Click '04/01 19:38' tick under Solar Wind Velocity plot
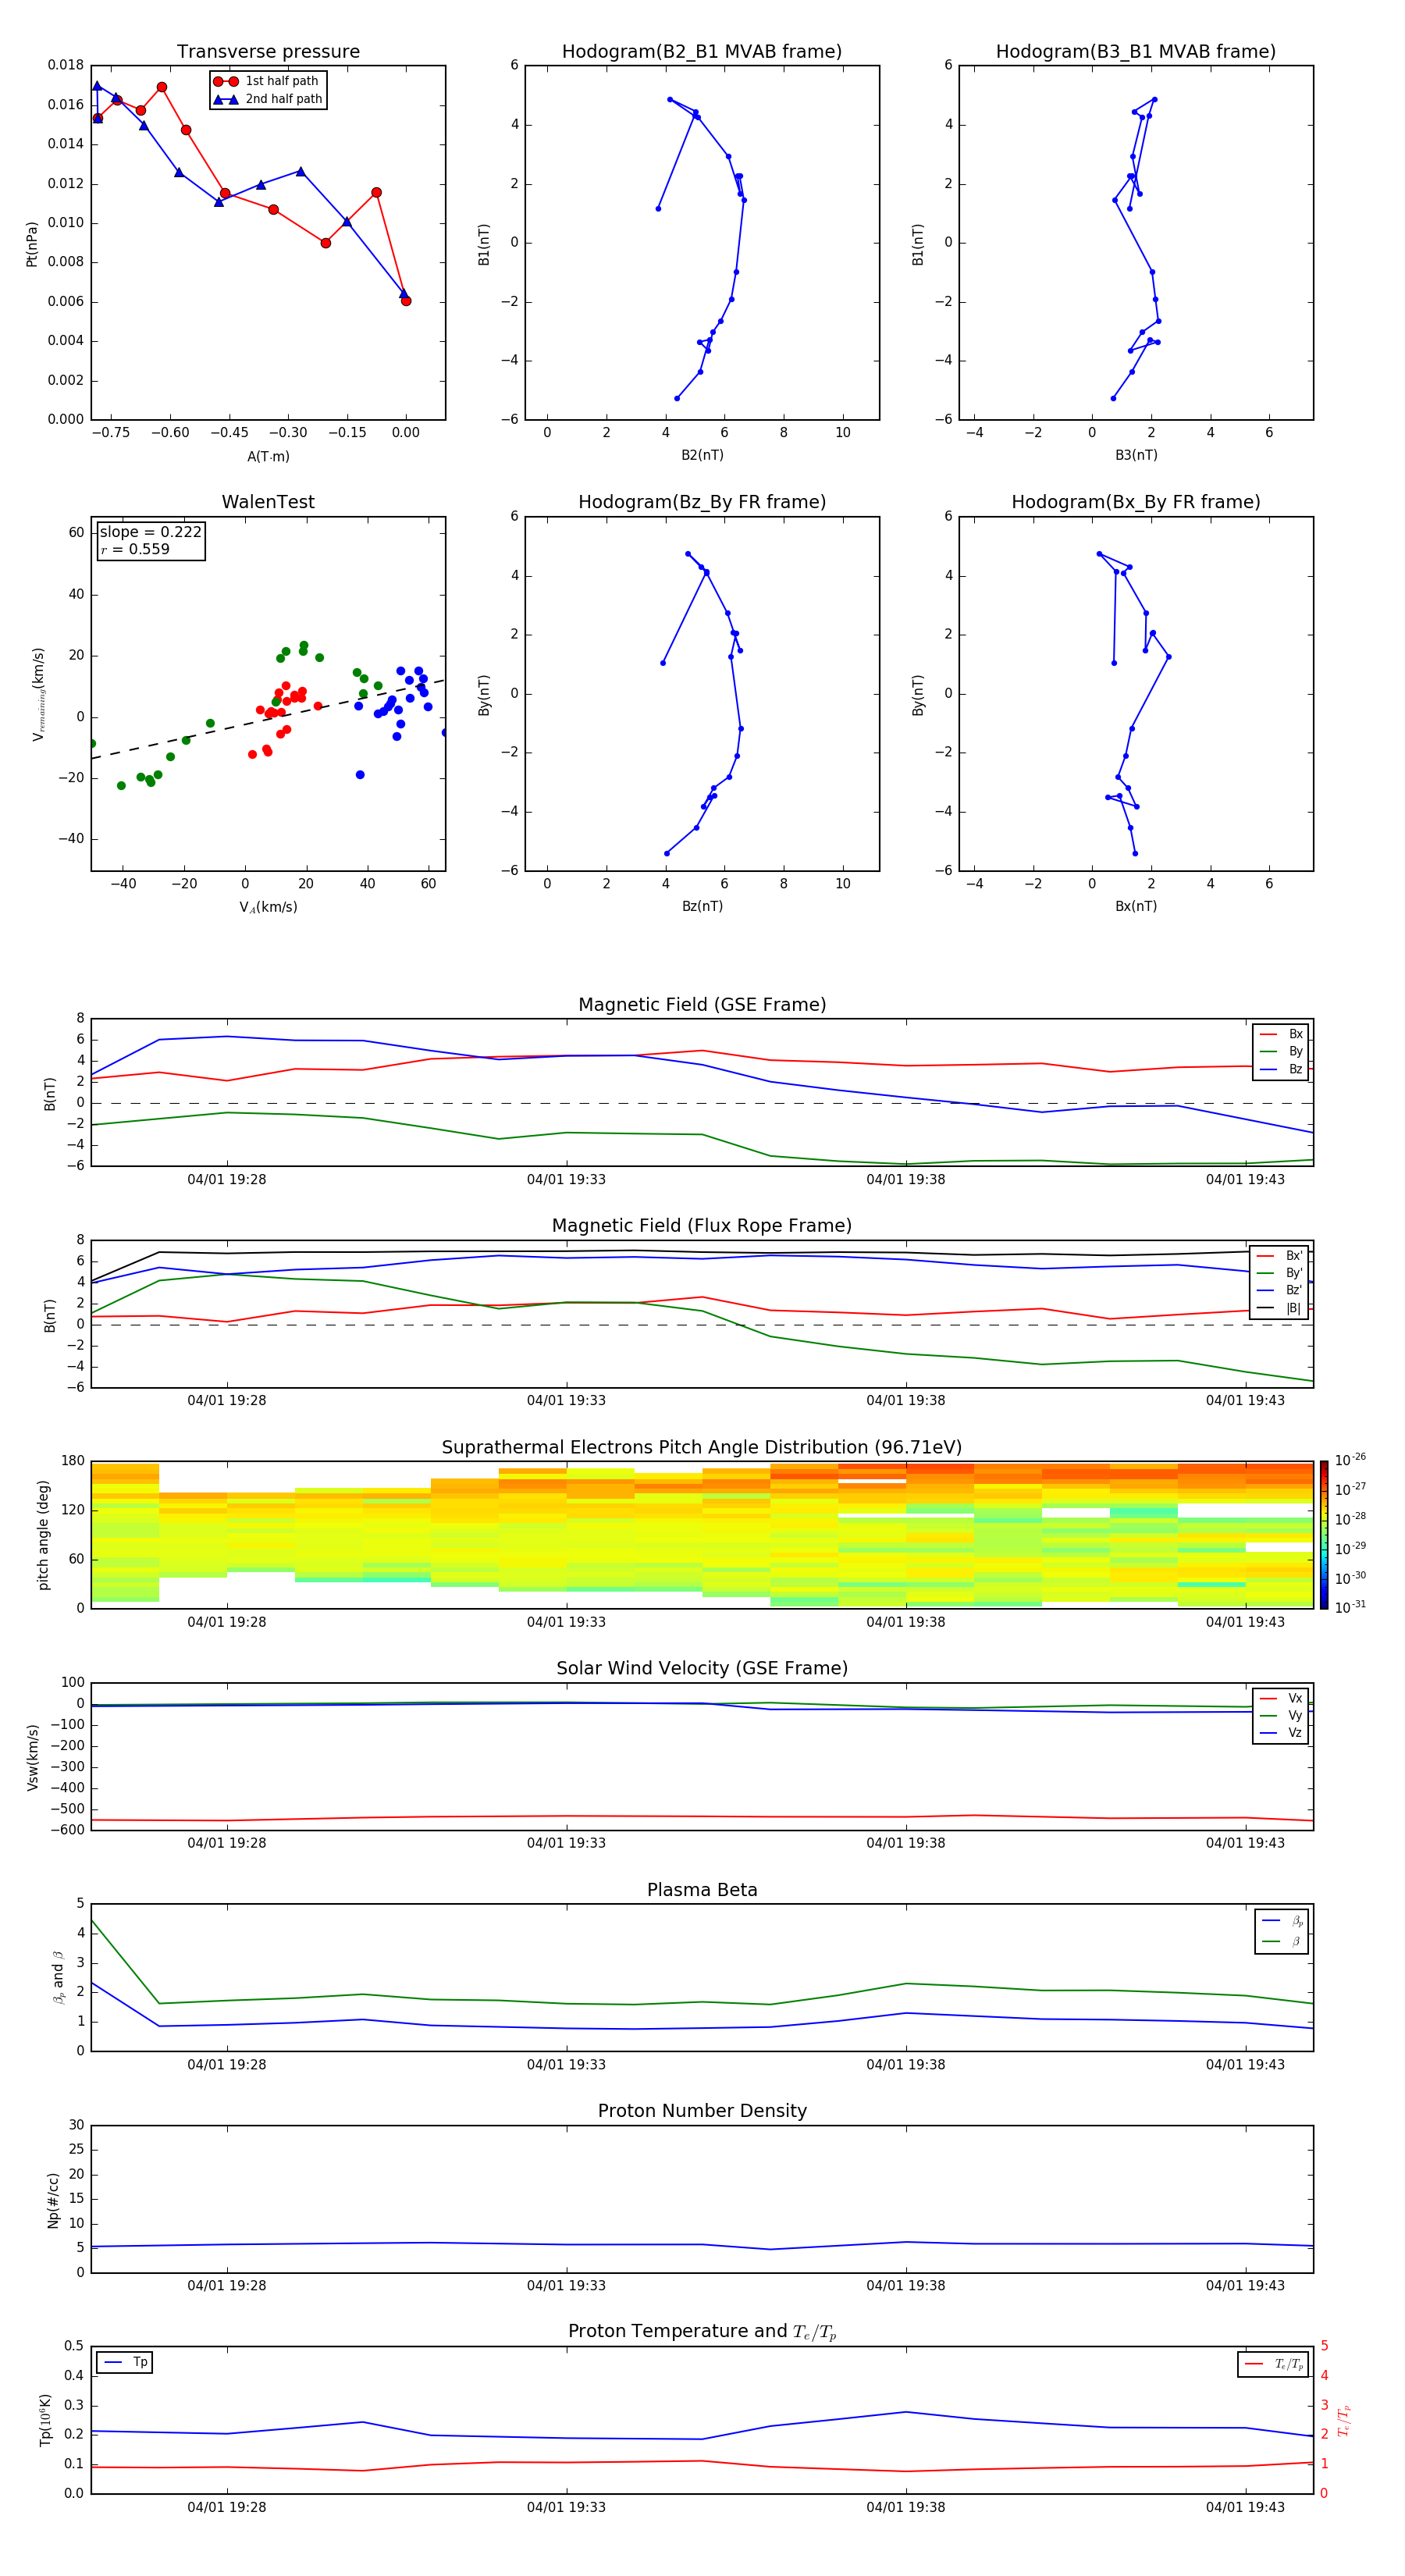Screen dimensions: 1405x2576 click(905, 1843)
